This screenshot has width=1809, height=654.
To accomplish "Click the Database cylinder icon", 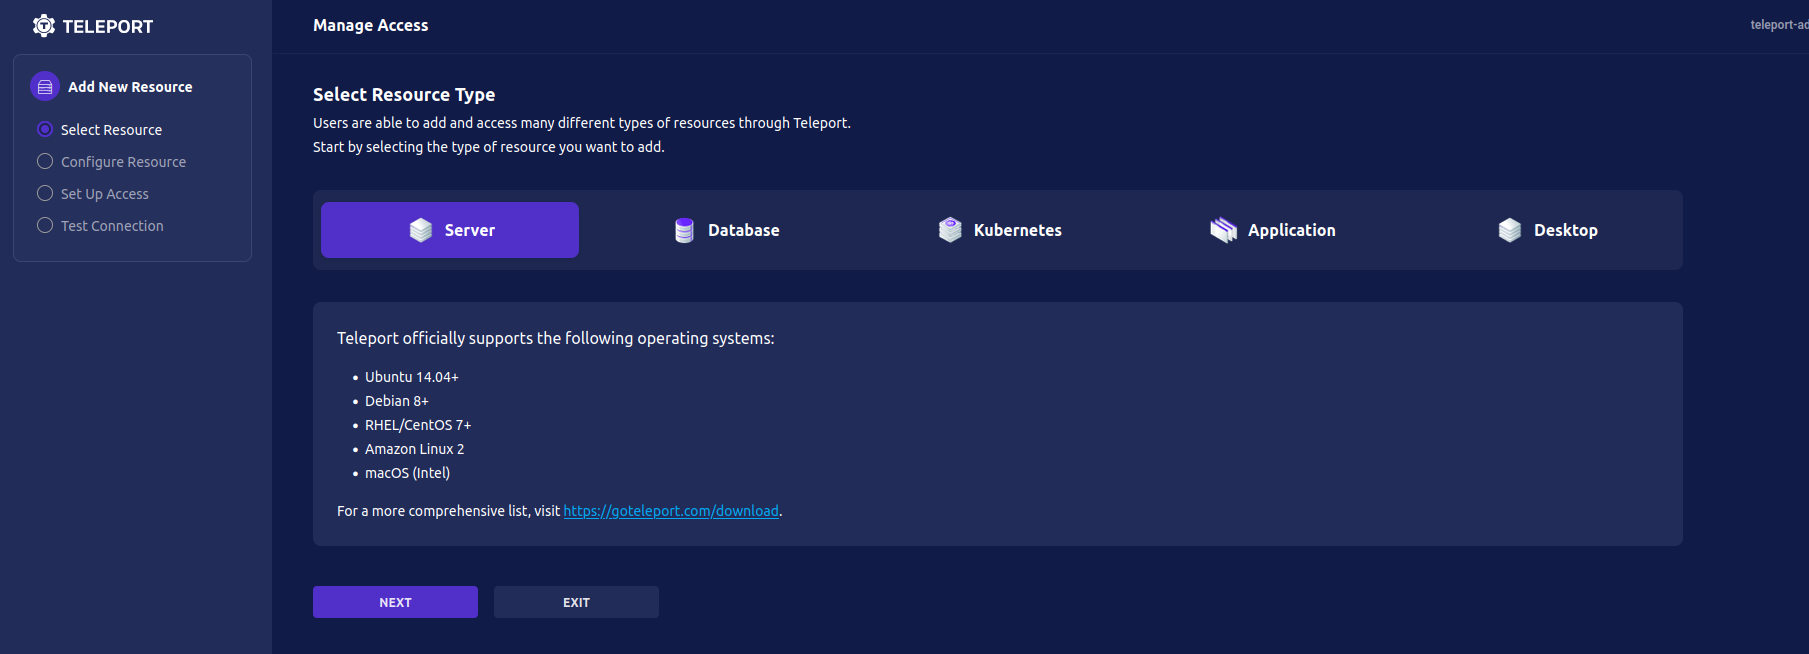I will 684,230.
